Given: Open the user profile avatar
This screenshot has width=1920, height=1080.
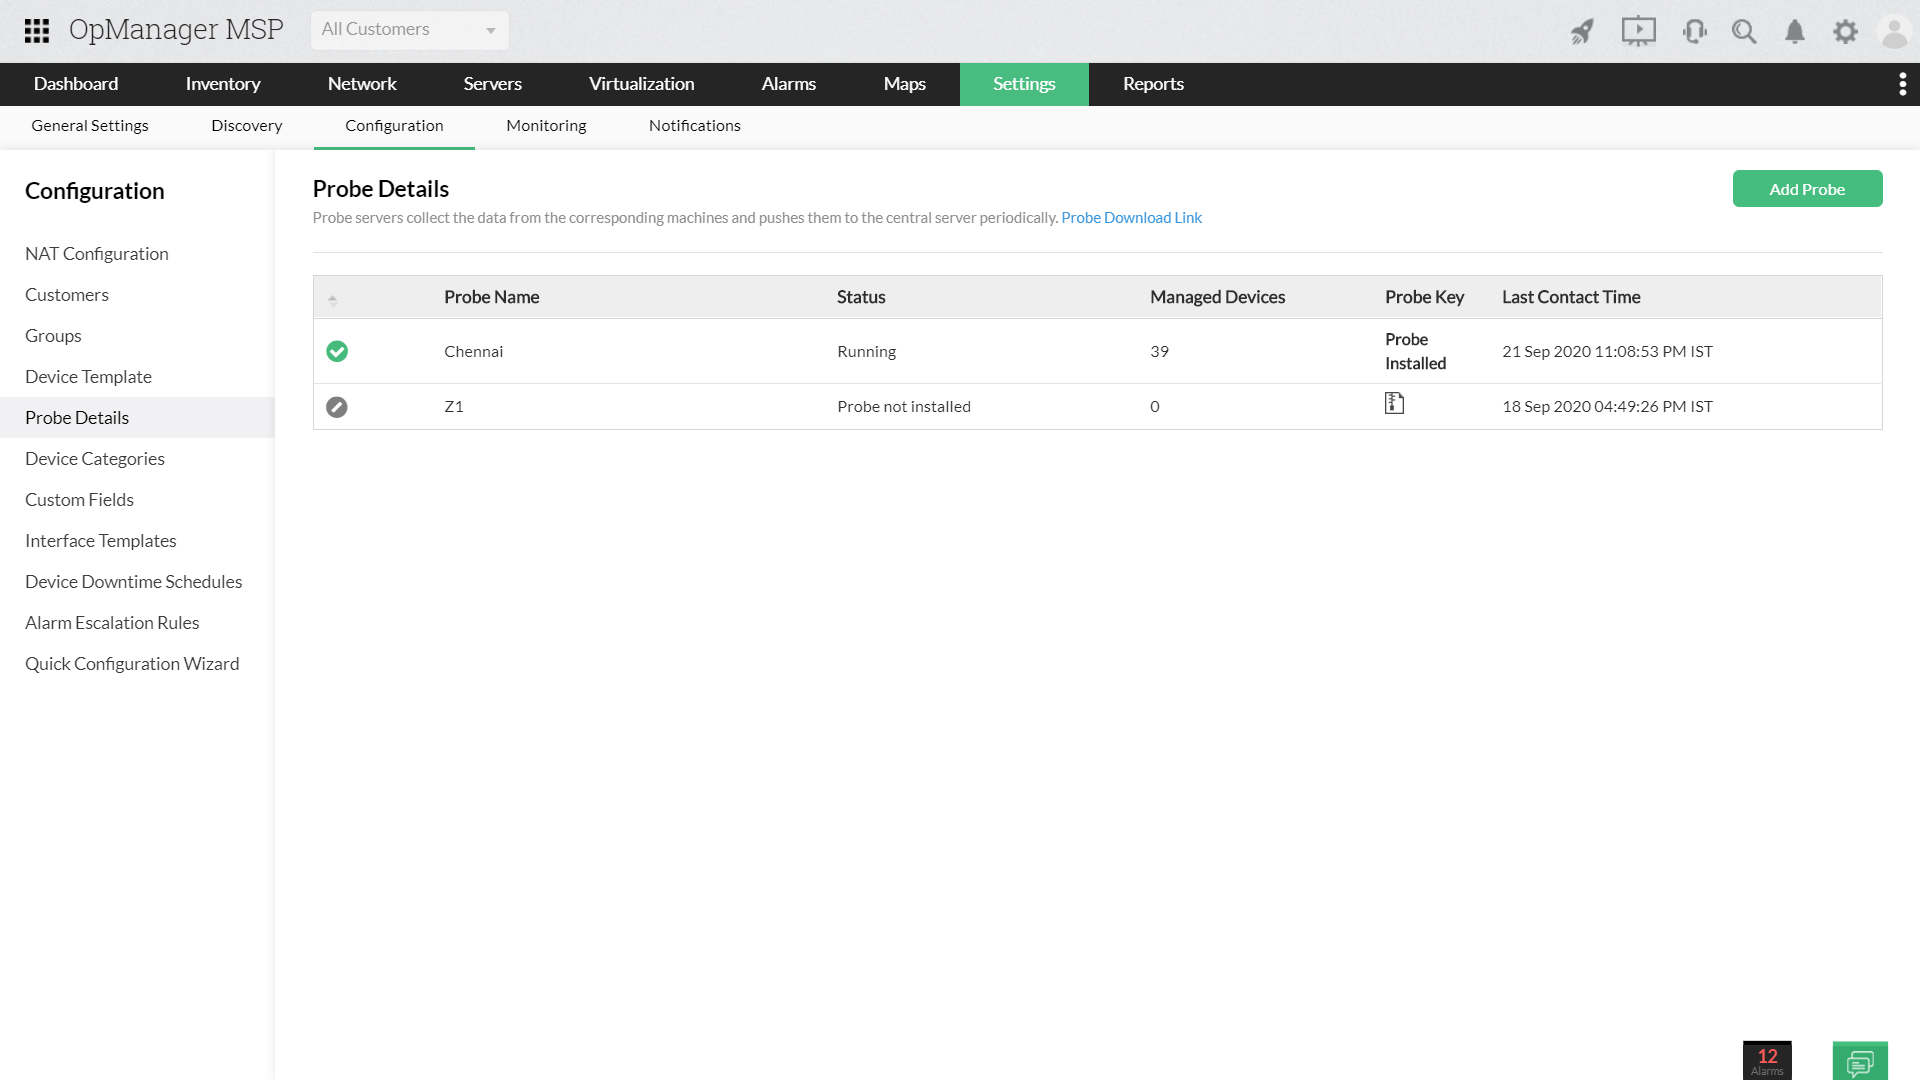Looking at the screenshot, I should point(1894,32).
